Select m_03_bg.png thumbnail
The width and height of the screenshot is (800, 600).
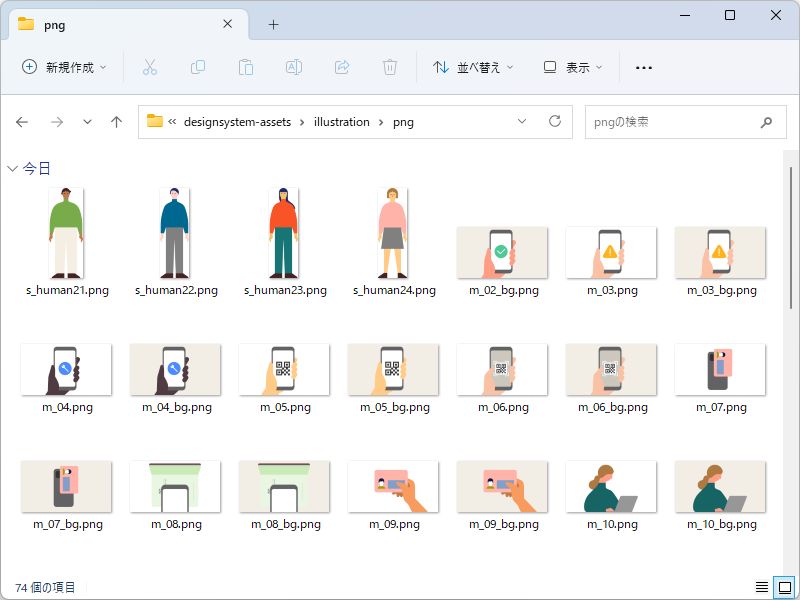[x=720, y=253]
